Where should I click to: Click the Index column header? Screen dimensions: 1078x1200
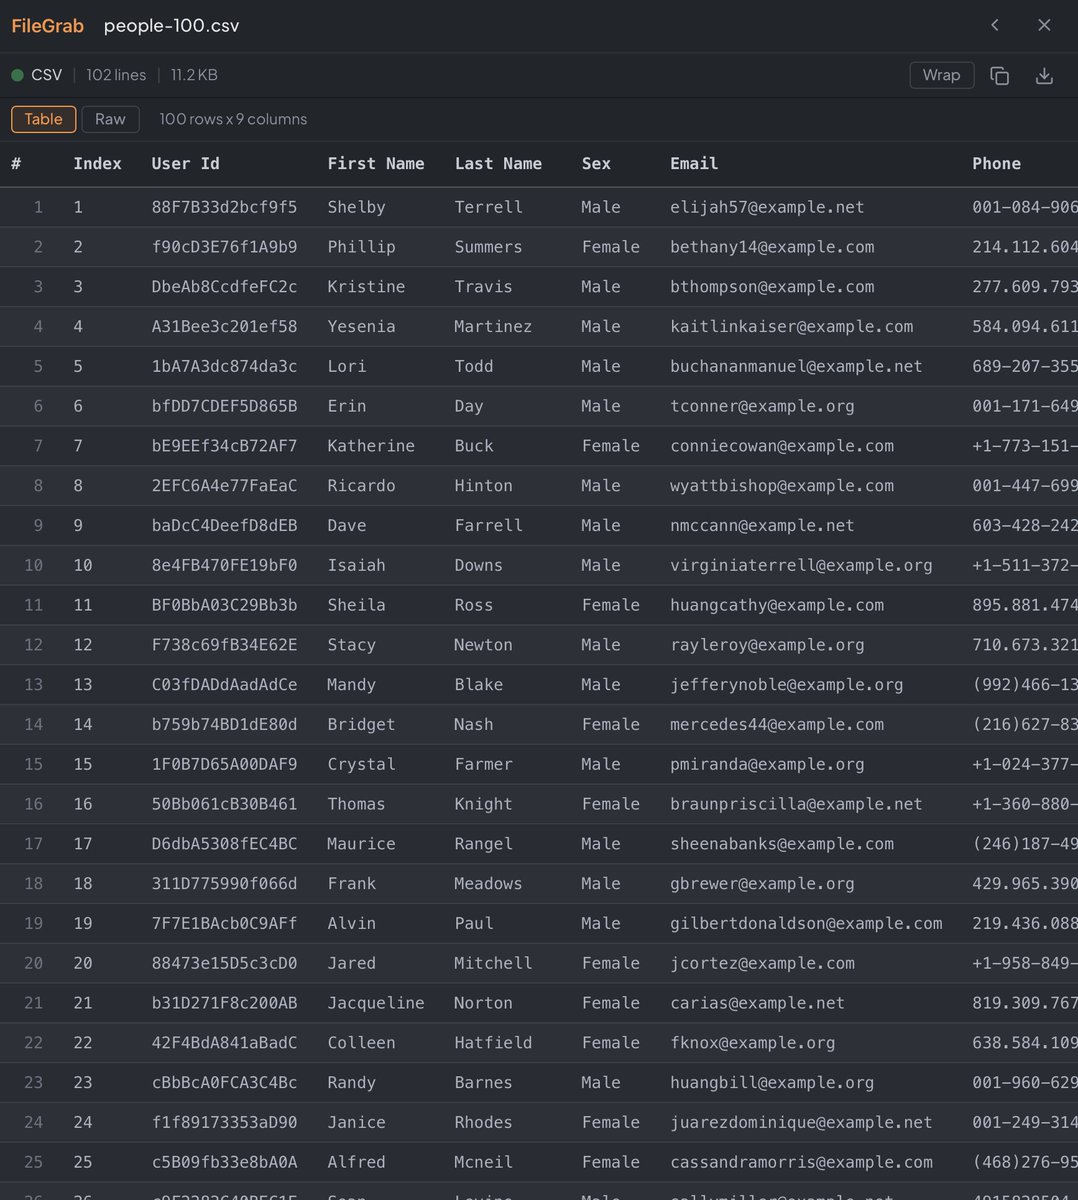97,164
